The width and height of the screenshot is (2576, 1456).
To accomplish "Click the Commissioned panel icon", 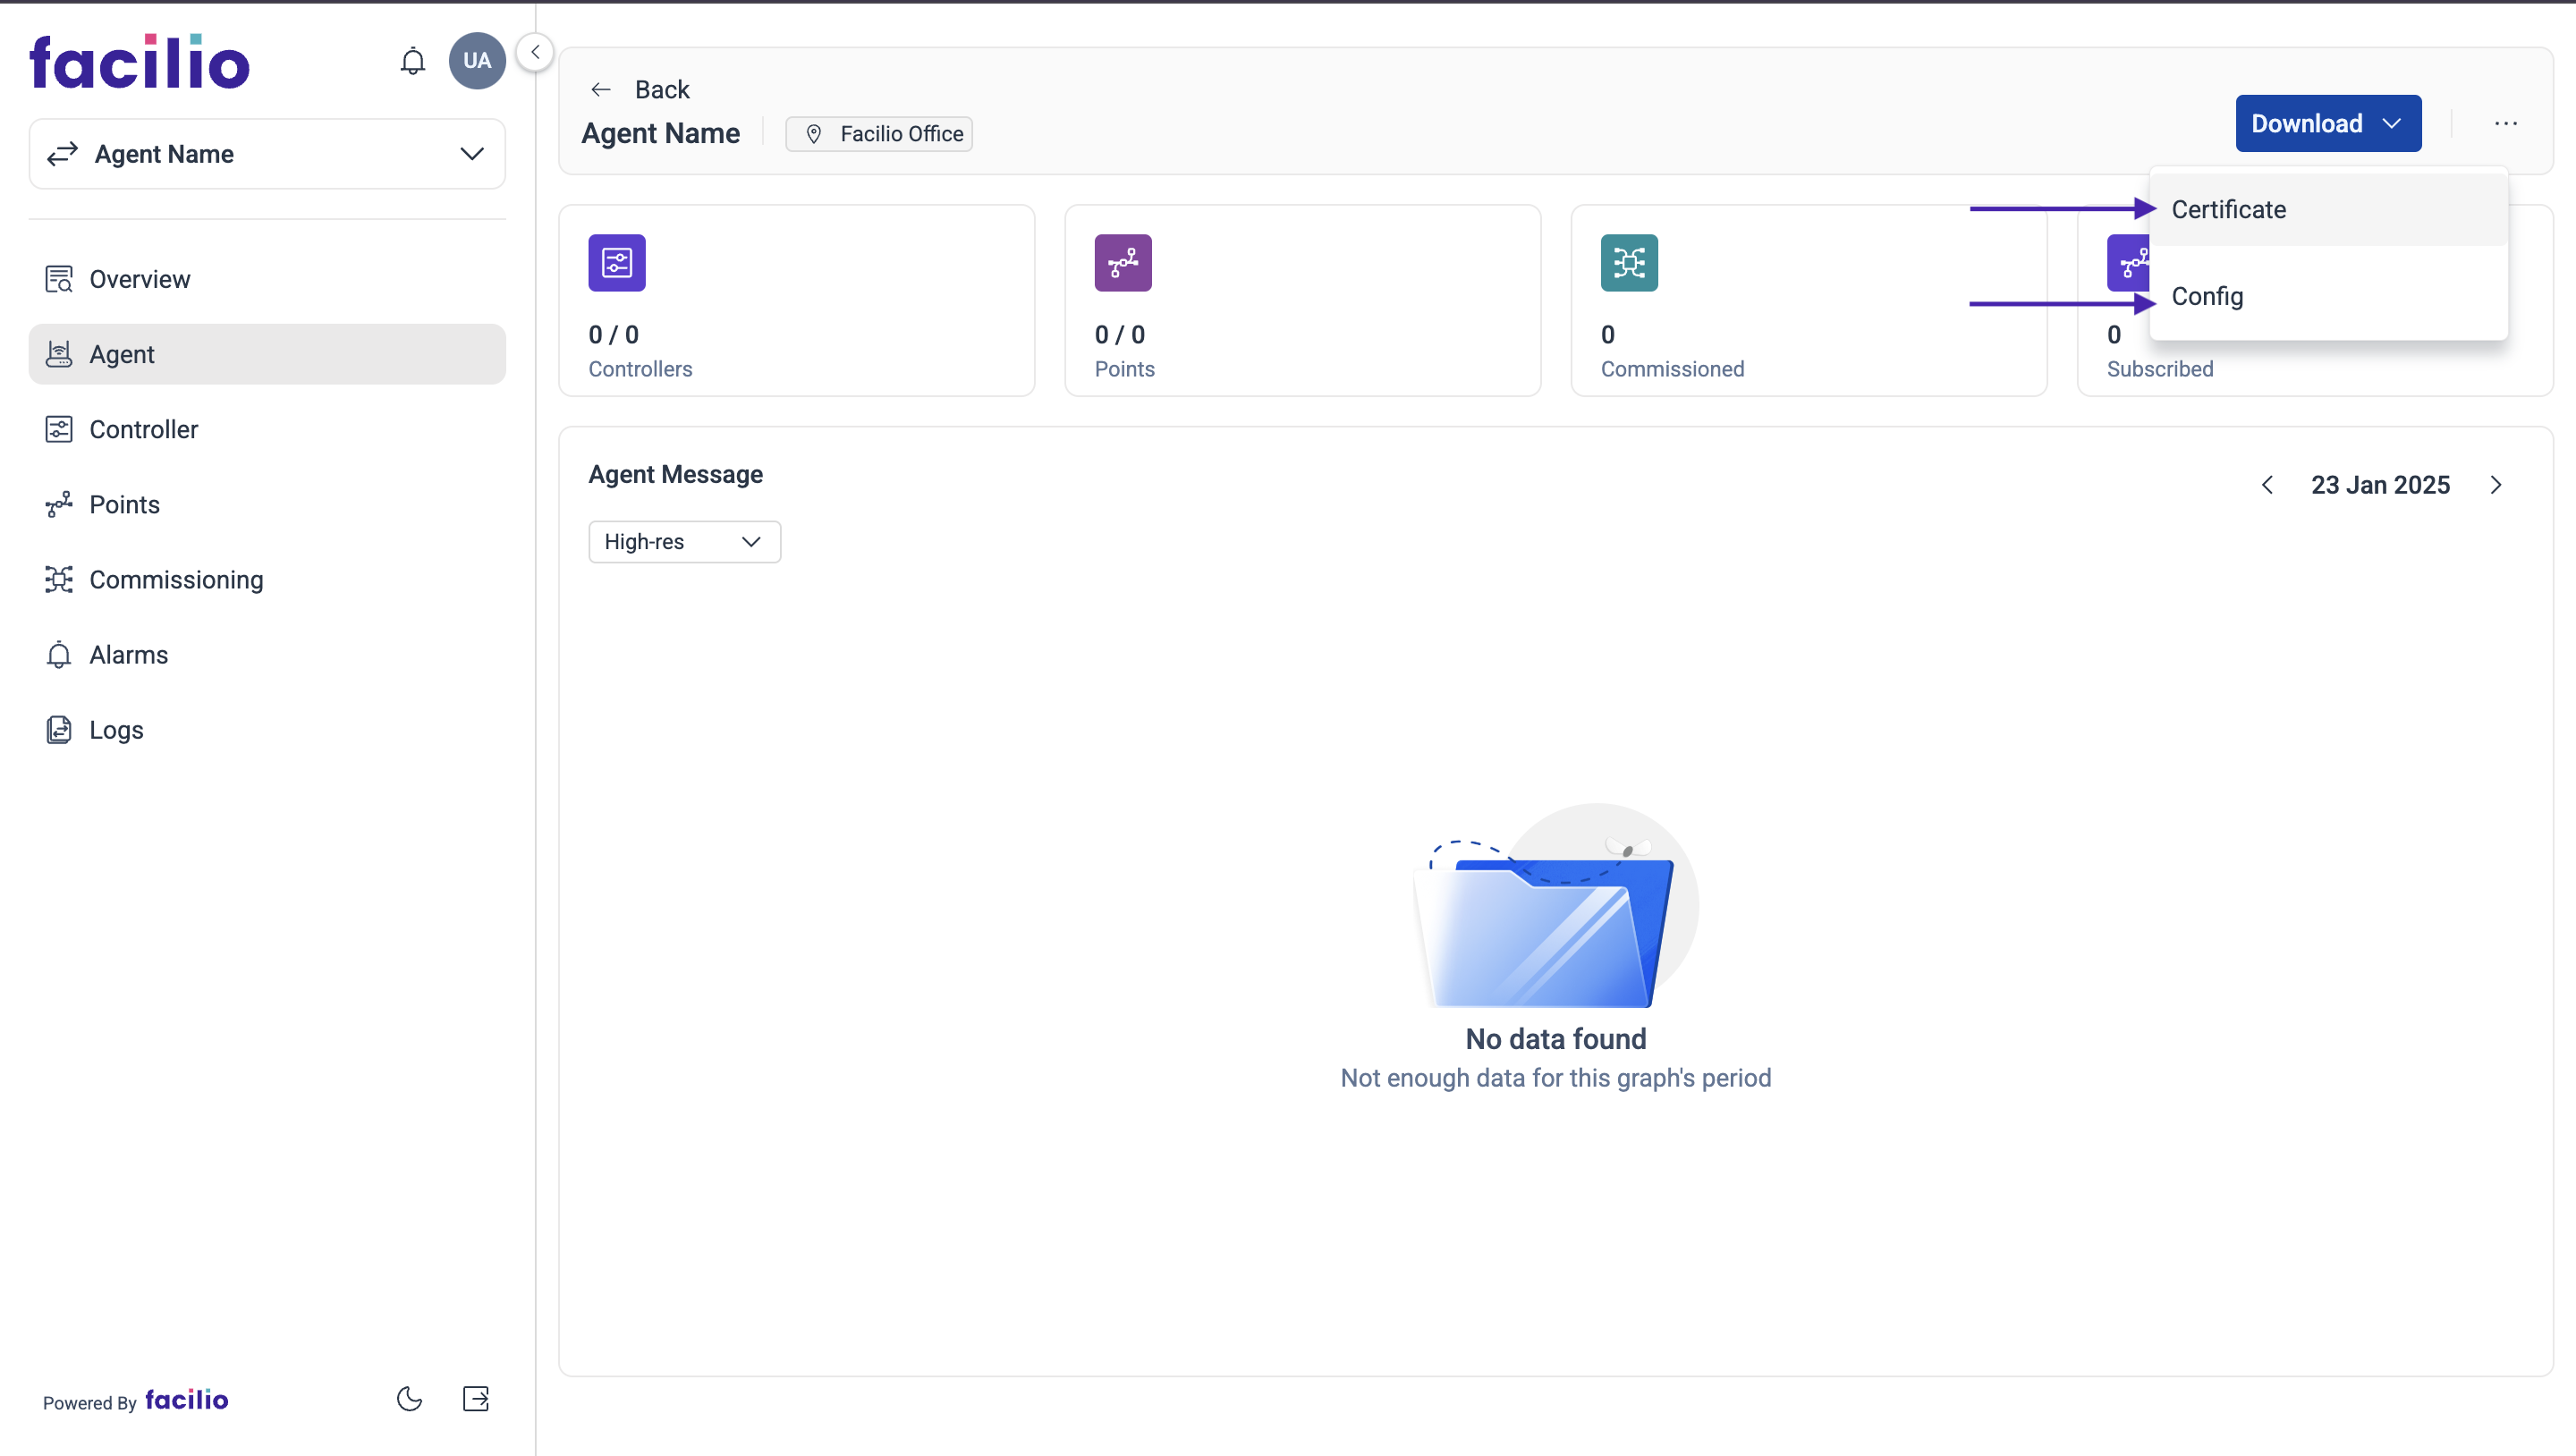I will [x=1630, y=264].
